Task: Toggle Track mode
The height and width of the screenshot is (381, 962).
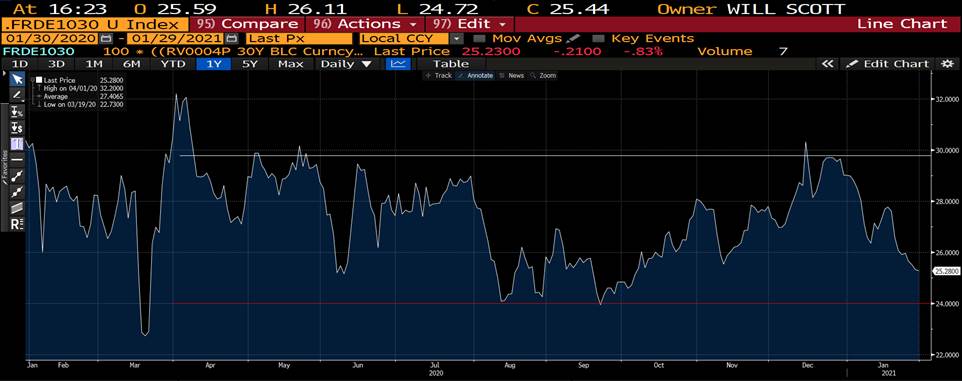Action: point(438,75)
